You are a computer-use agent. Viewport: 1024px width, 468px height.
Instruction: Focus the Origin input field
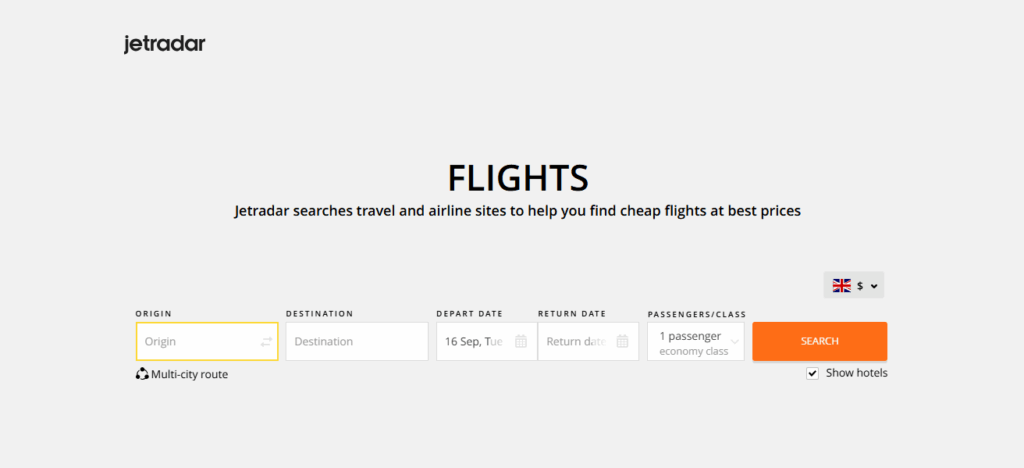[x=207, y=341]
